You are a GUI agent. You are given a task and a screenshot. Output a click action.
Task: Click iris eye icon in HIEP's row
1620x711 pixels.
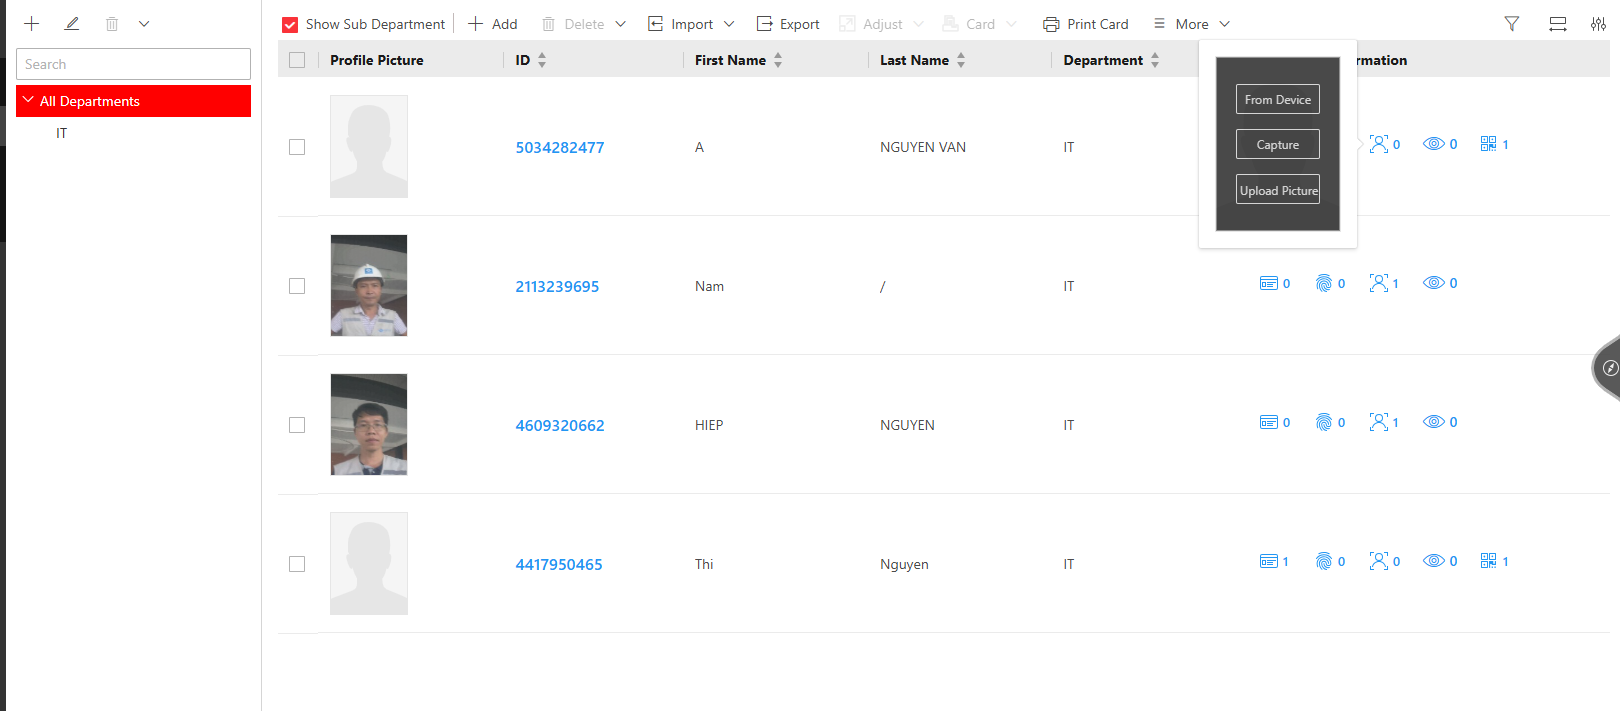pos(1434,422)
